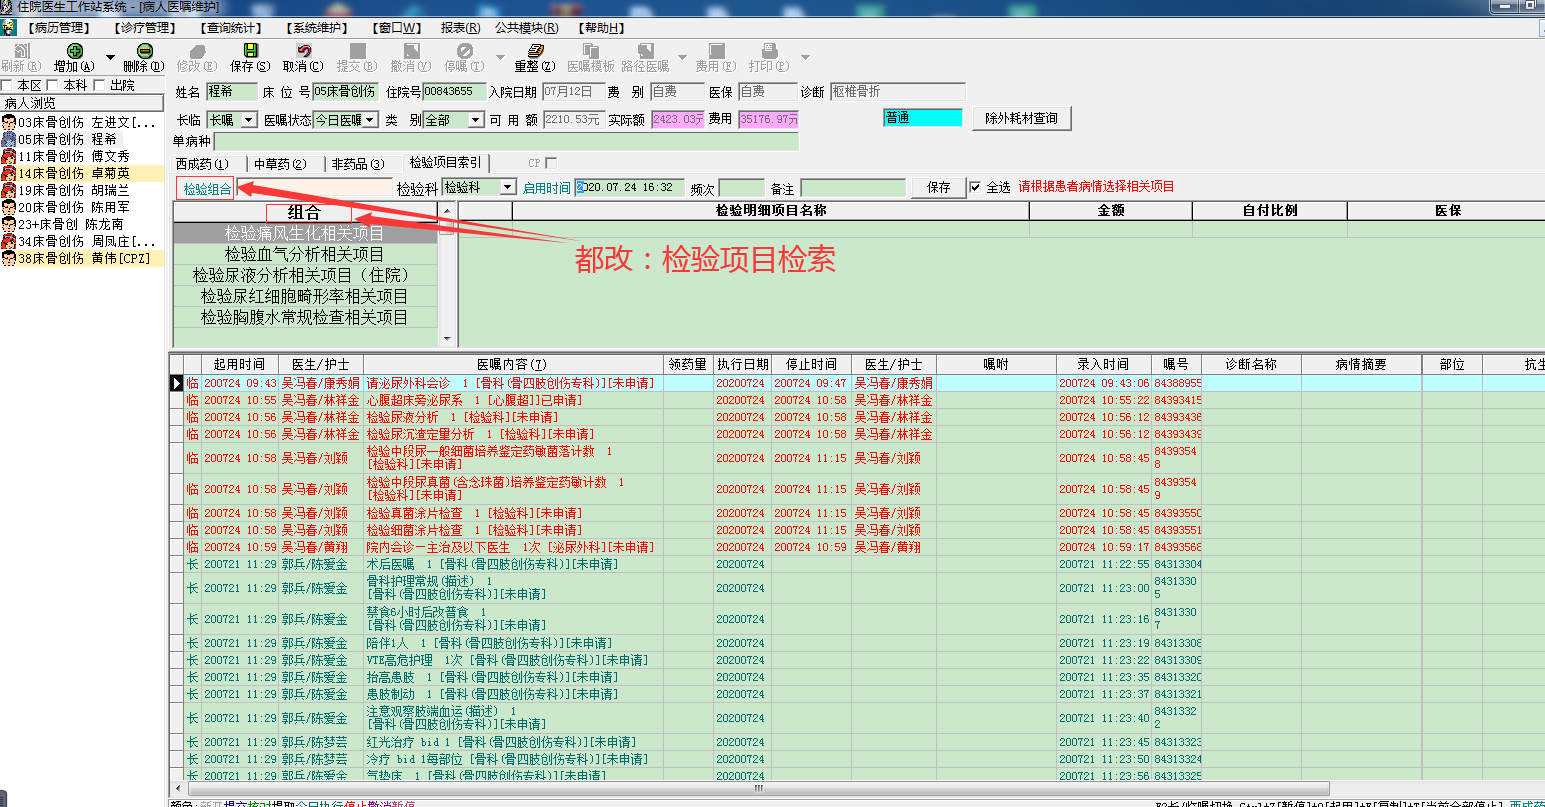
Task: Open the 医嘱状态 dropdown showing 今日医嘱
Action: (370, 120)
